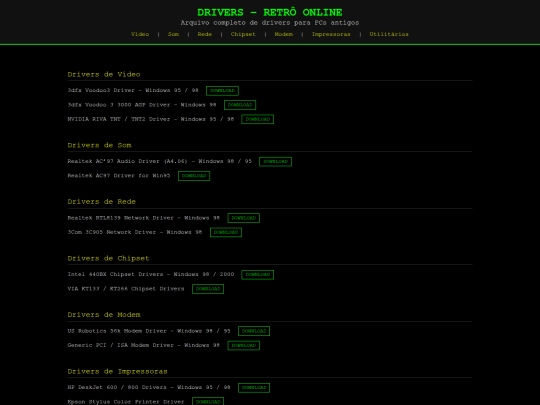Download Realtek RTL8139 Network Driver
The image size is (540, 405).
click(x=243, y=218)
